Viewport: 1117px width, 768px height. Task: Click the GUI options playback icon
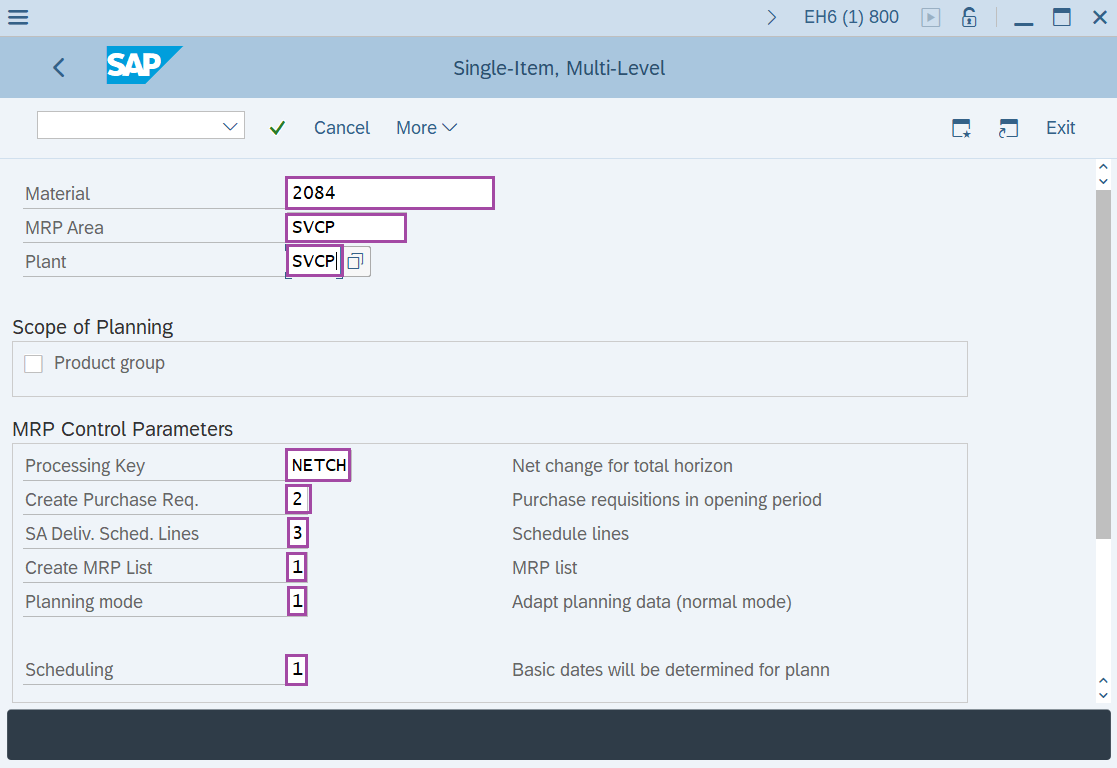(930, 17)
